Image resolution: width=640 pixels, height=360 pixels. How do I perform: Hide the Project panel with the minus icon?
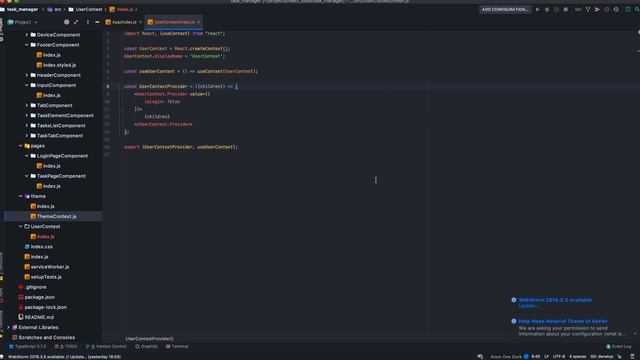(97, 22)
